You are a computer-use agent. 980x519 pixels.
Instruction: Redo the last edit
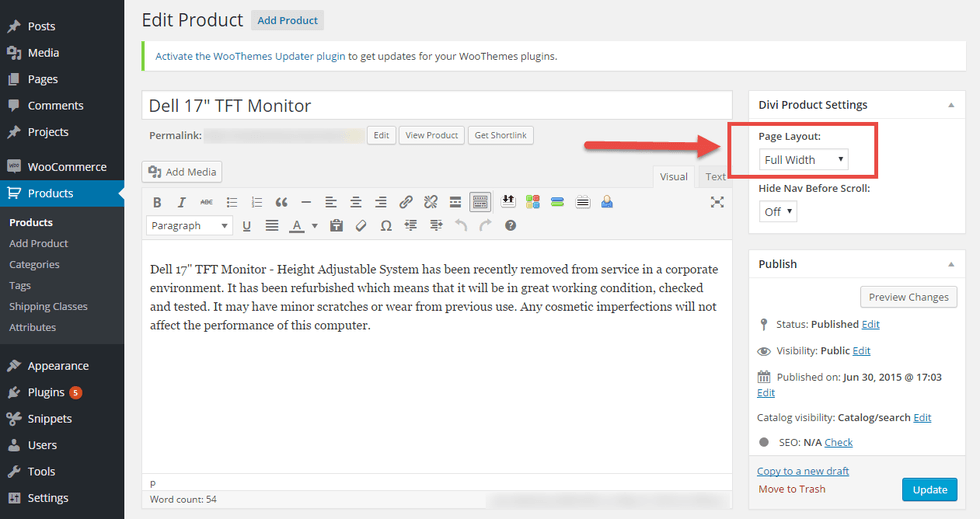click(x=486, y=226)
